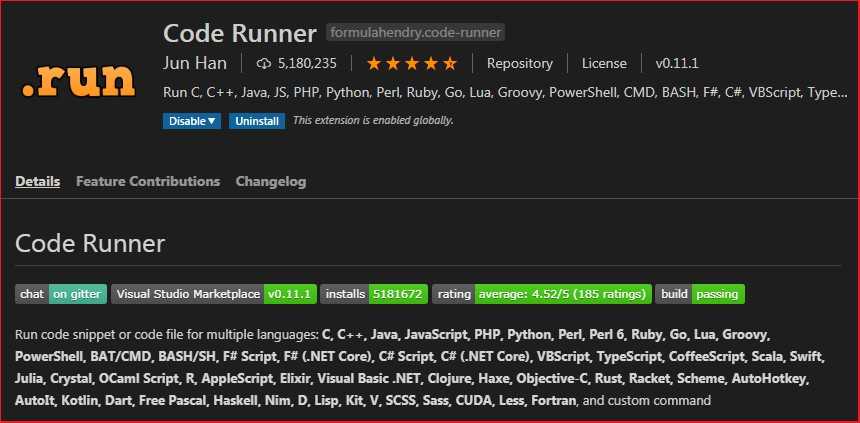This screenshot has height=423, width=860.
Task: Click the Code Runner extension title
Action: coord(240,33)
